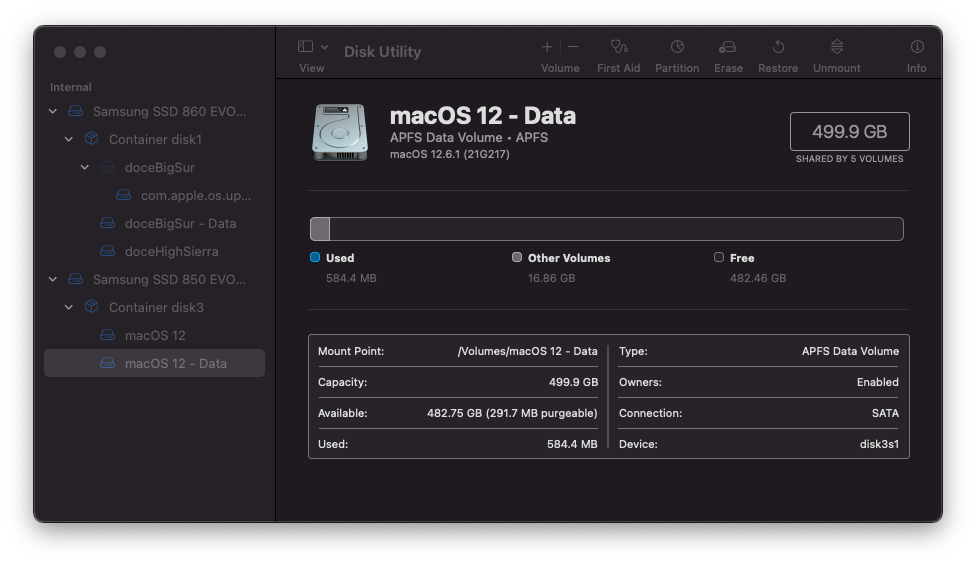The image size is (976, 564).
Task: Collapse the Samsung SSD 860 EVO disk
Action: (53, 111)
